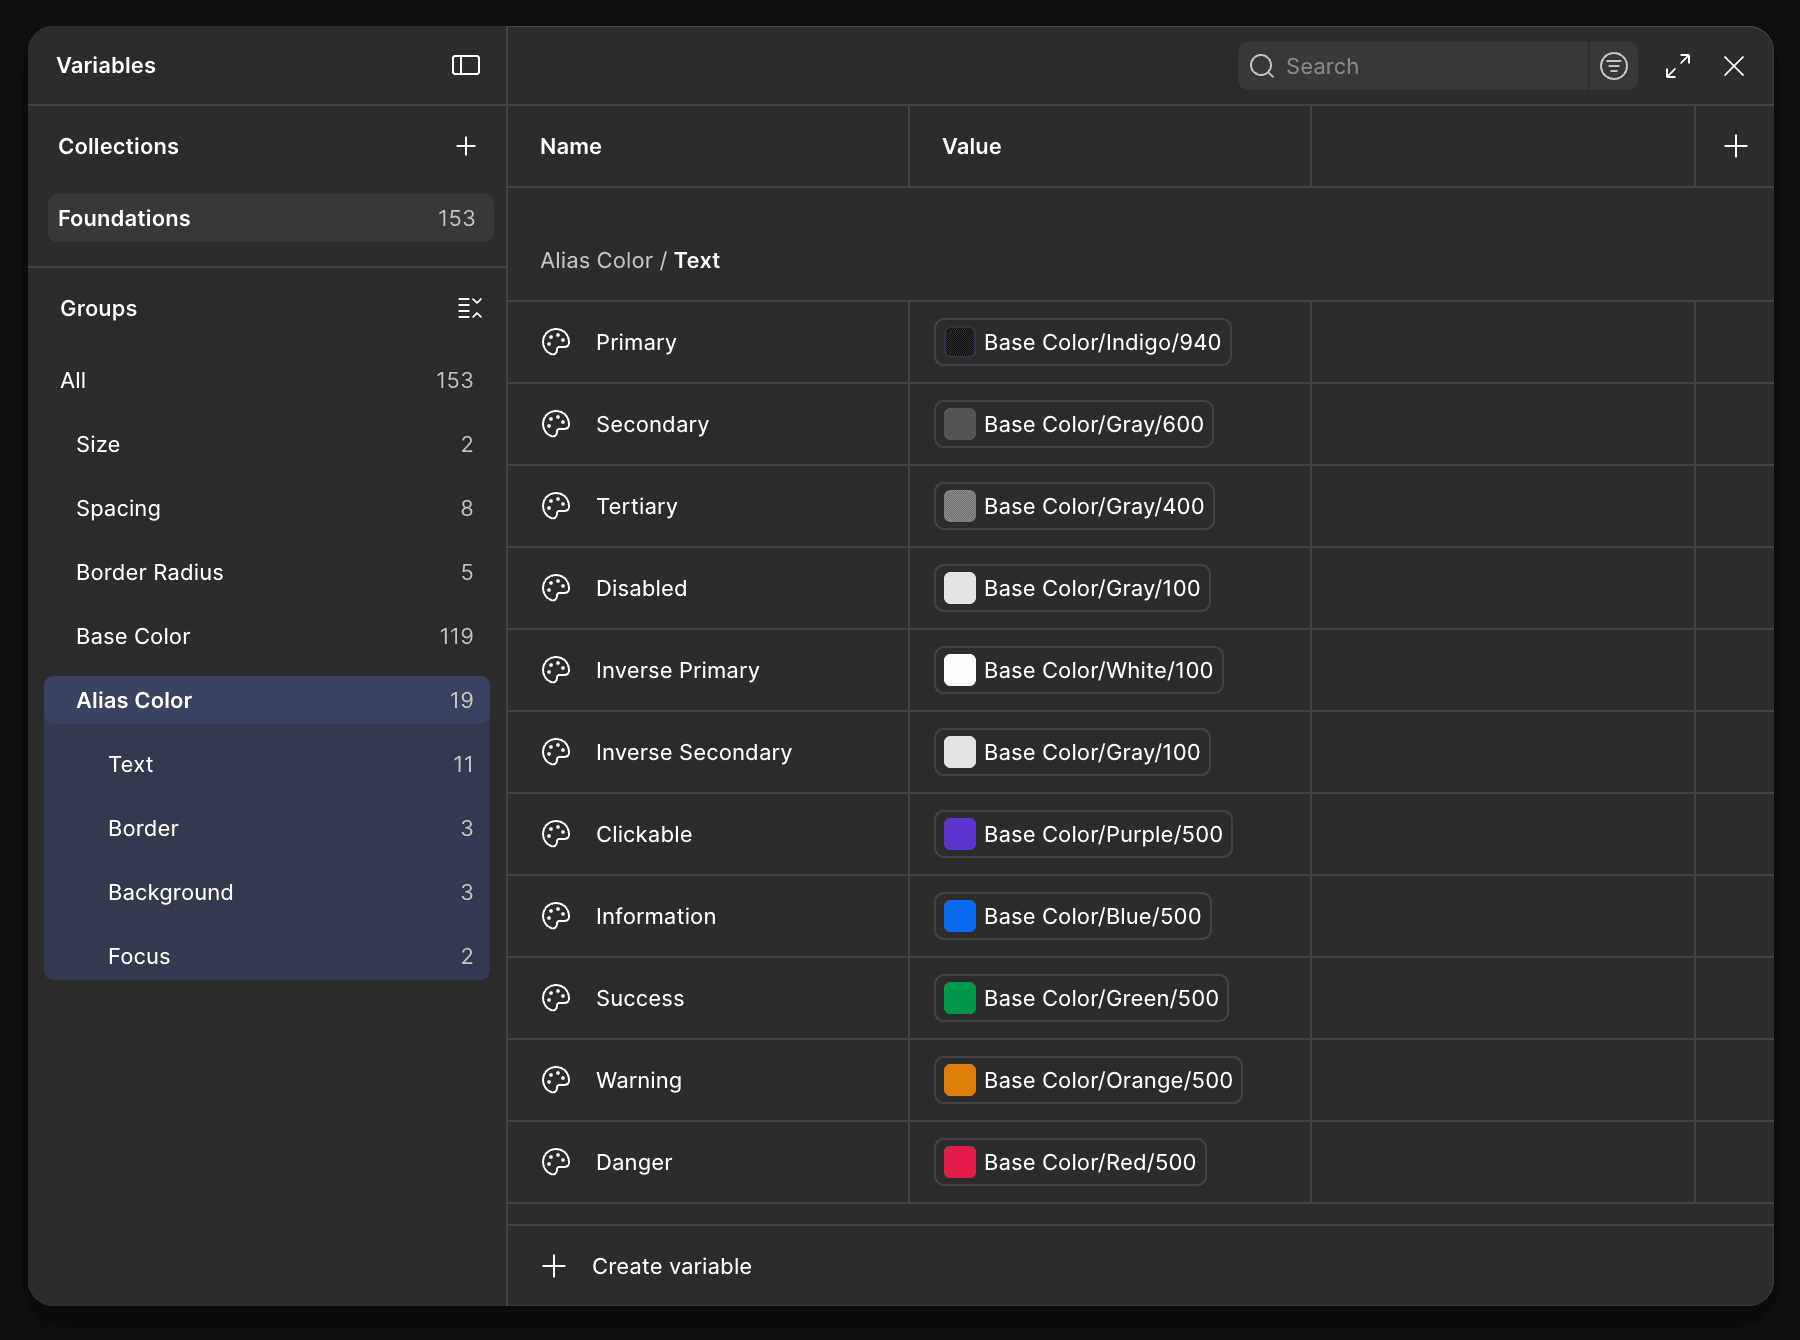
Task: Expand the Variables window to full size
Action: coord(1678,66)
